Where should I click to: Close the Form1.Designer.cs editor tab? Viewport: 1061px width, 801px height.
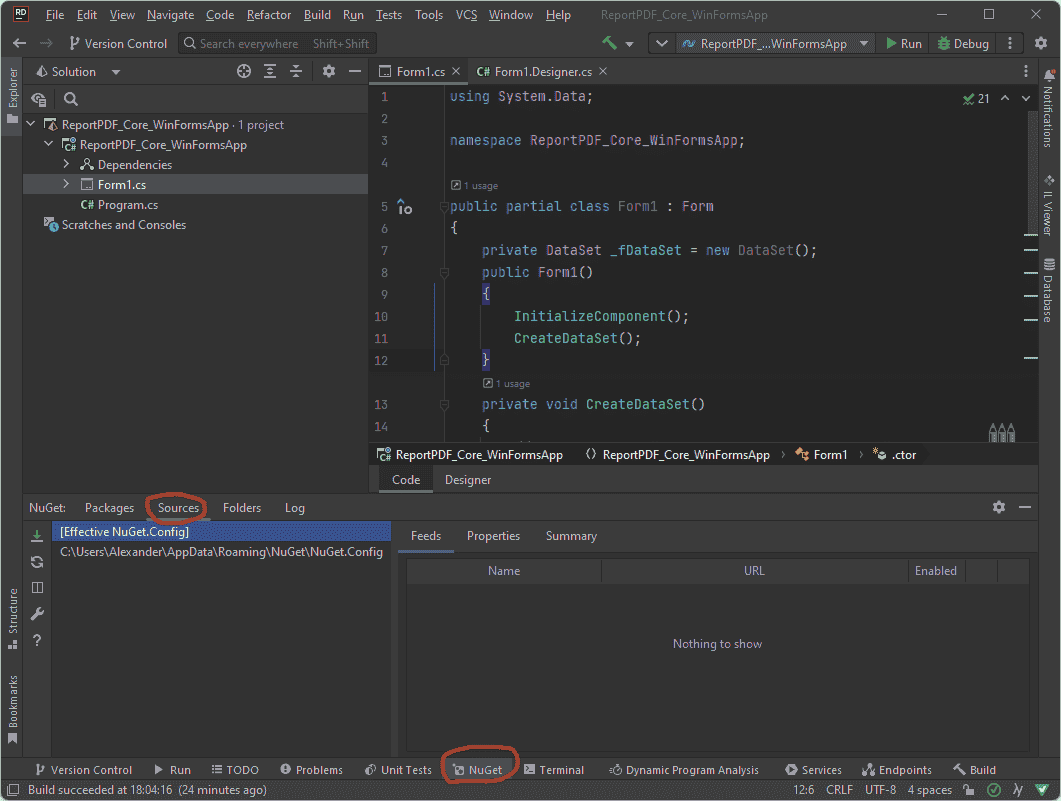tap(603, 71)
